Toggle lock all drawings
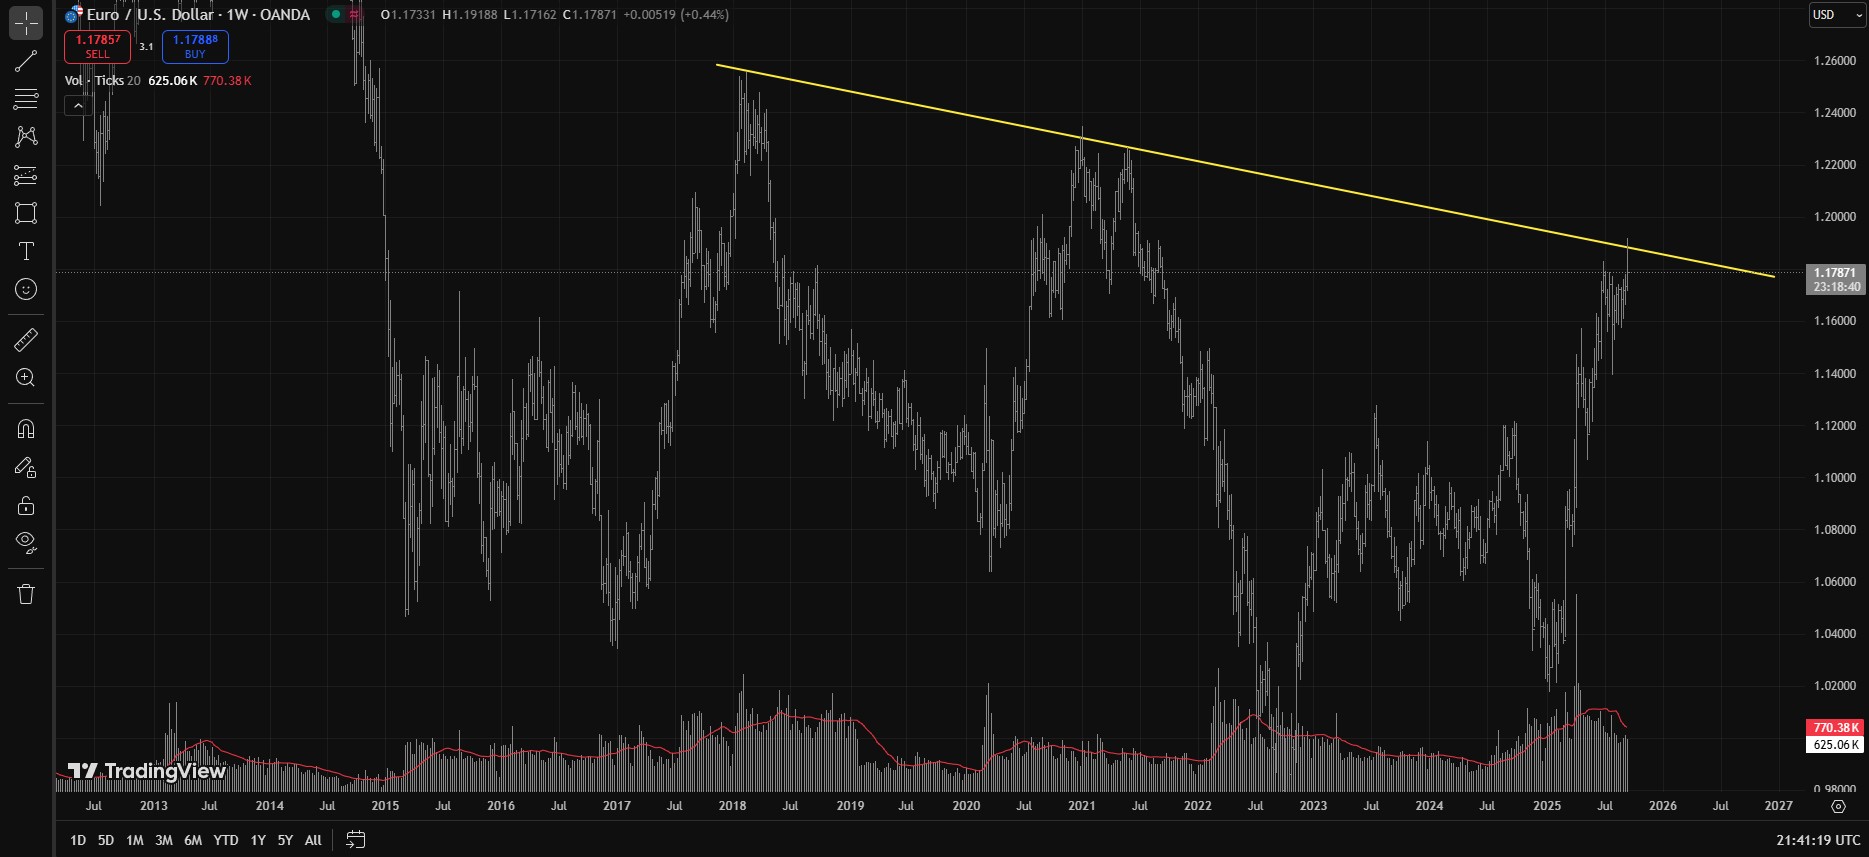This screenshot has height=857, width=1869. point(26,505)
